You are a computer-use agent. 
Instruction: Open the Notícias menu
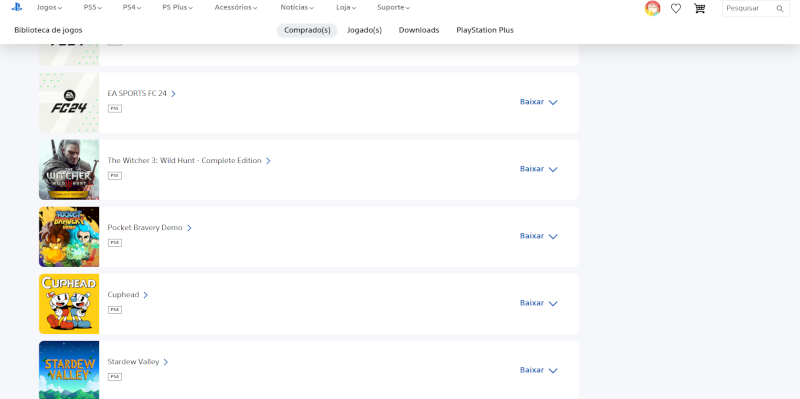coord(297,8)
